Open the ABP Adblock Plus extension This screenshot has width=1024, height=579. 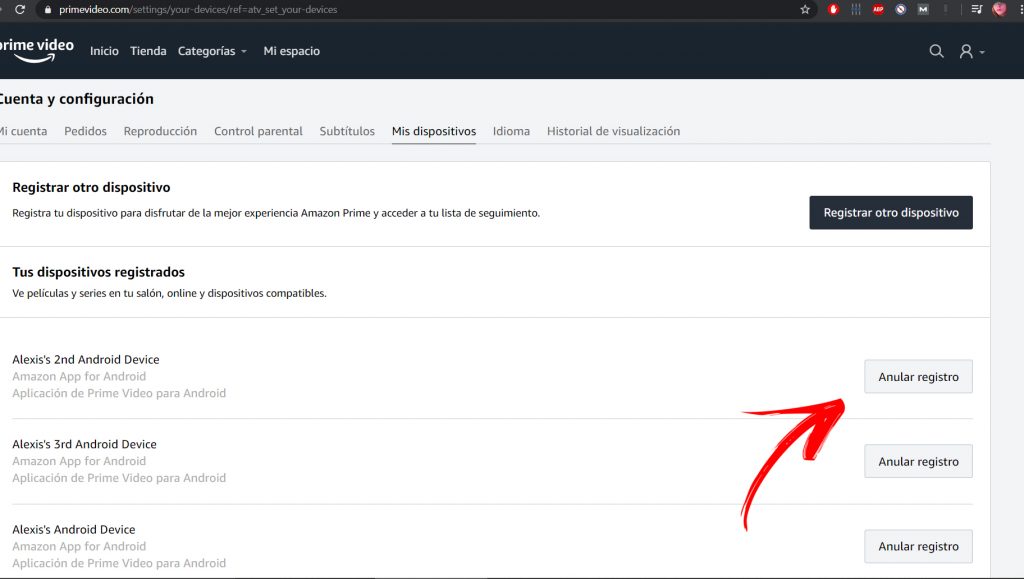878,9
